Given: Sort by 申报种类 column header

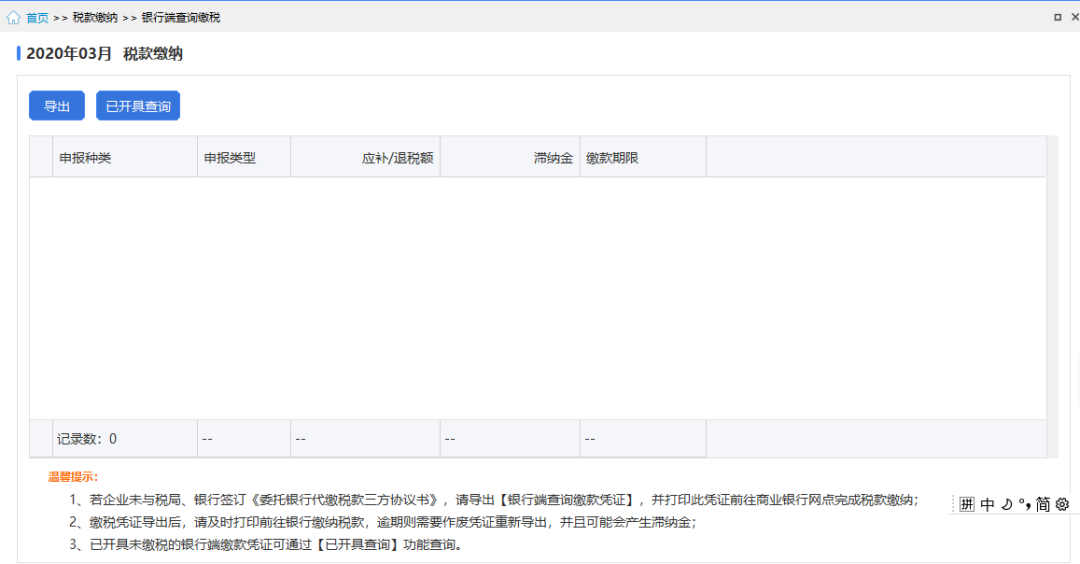Looking at the screenshot, I should pyautogui.click(x=125, y=158).
